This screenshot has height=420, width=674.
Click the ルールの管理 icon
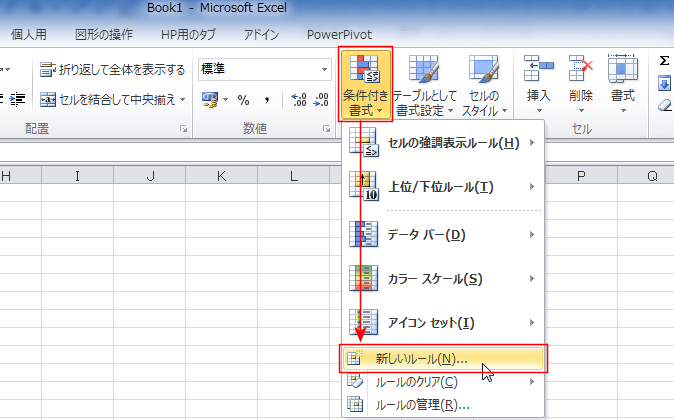[x=355, y=404]
